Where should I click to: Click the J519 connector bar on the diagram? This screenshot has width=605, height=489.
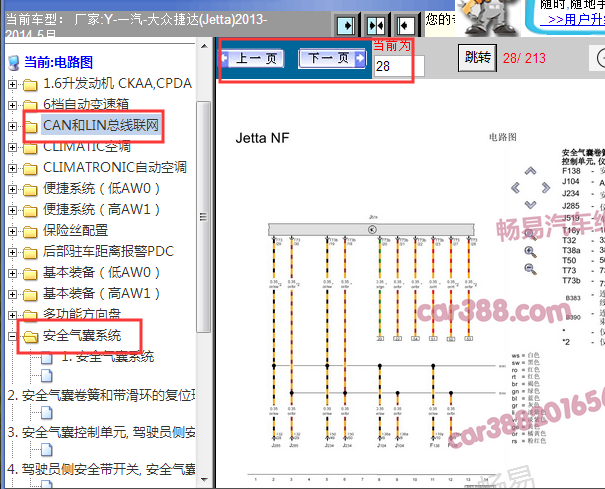372,230
